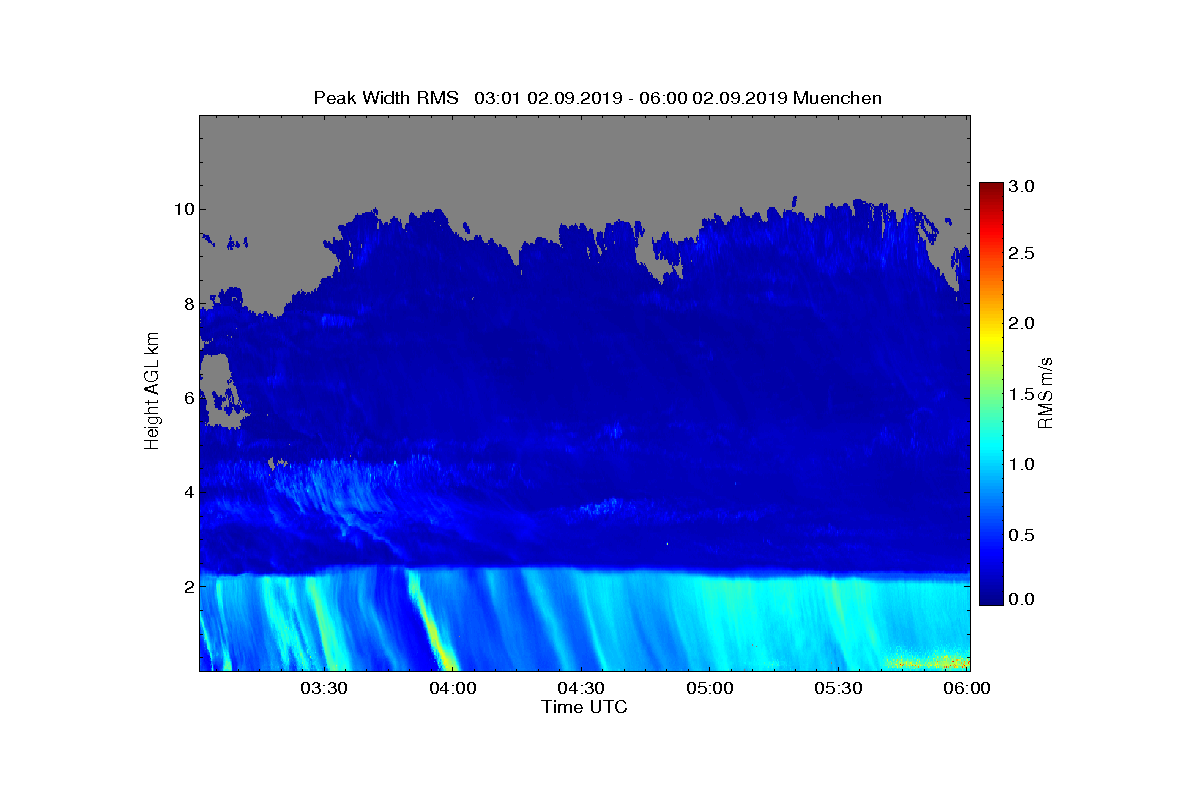Click the 'Height AGL km' axis label

coord(152,392)
